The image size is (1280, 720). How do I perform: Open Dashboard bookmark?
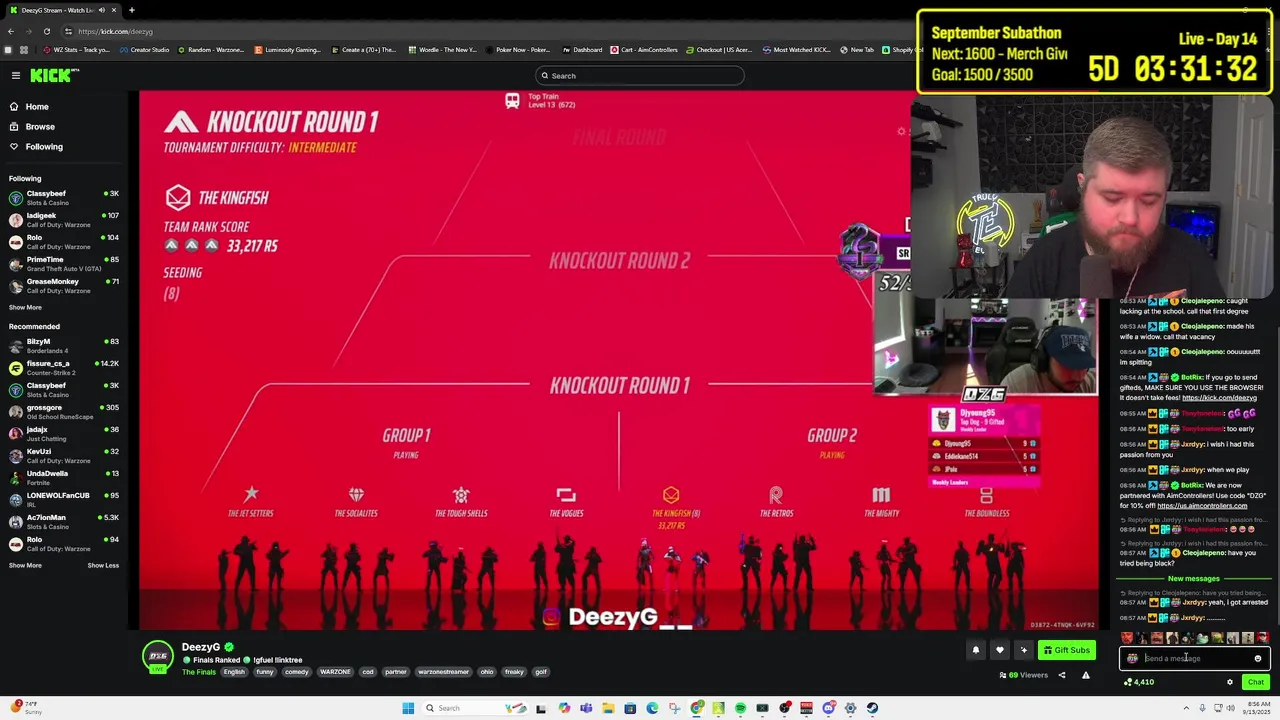click(582, 50)
